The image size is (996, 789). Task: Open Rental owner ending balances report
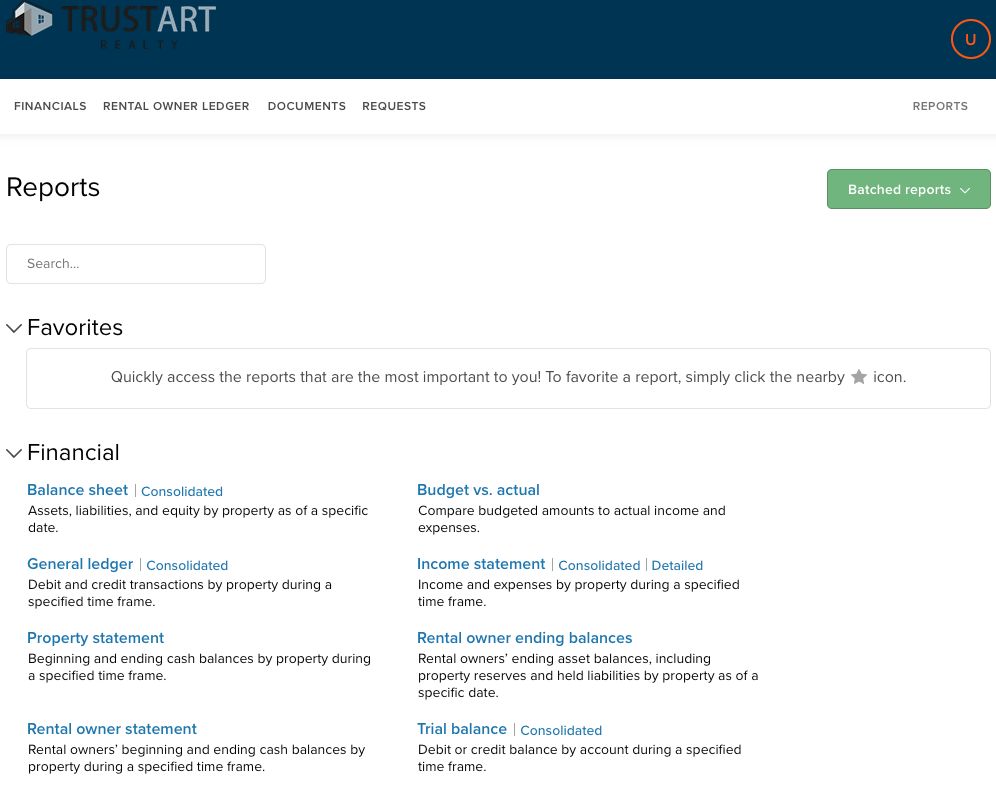tap(524, 638)
